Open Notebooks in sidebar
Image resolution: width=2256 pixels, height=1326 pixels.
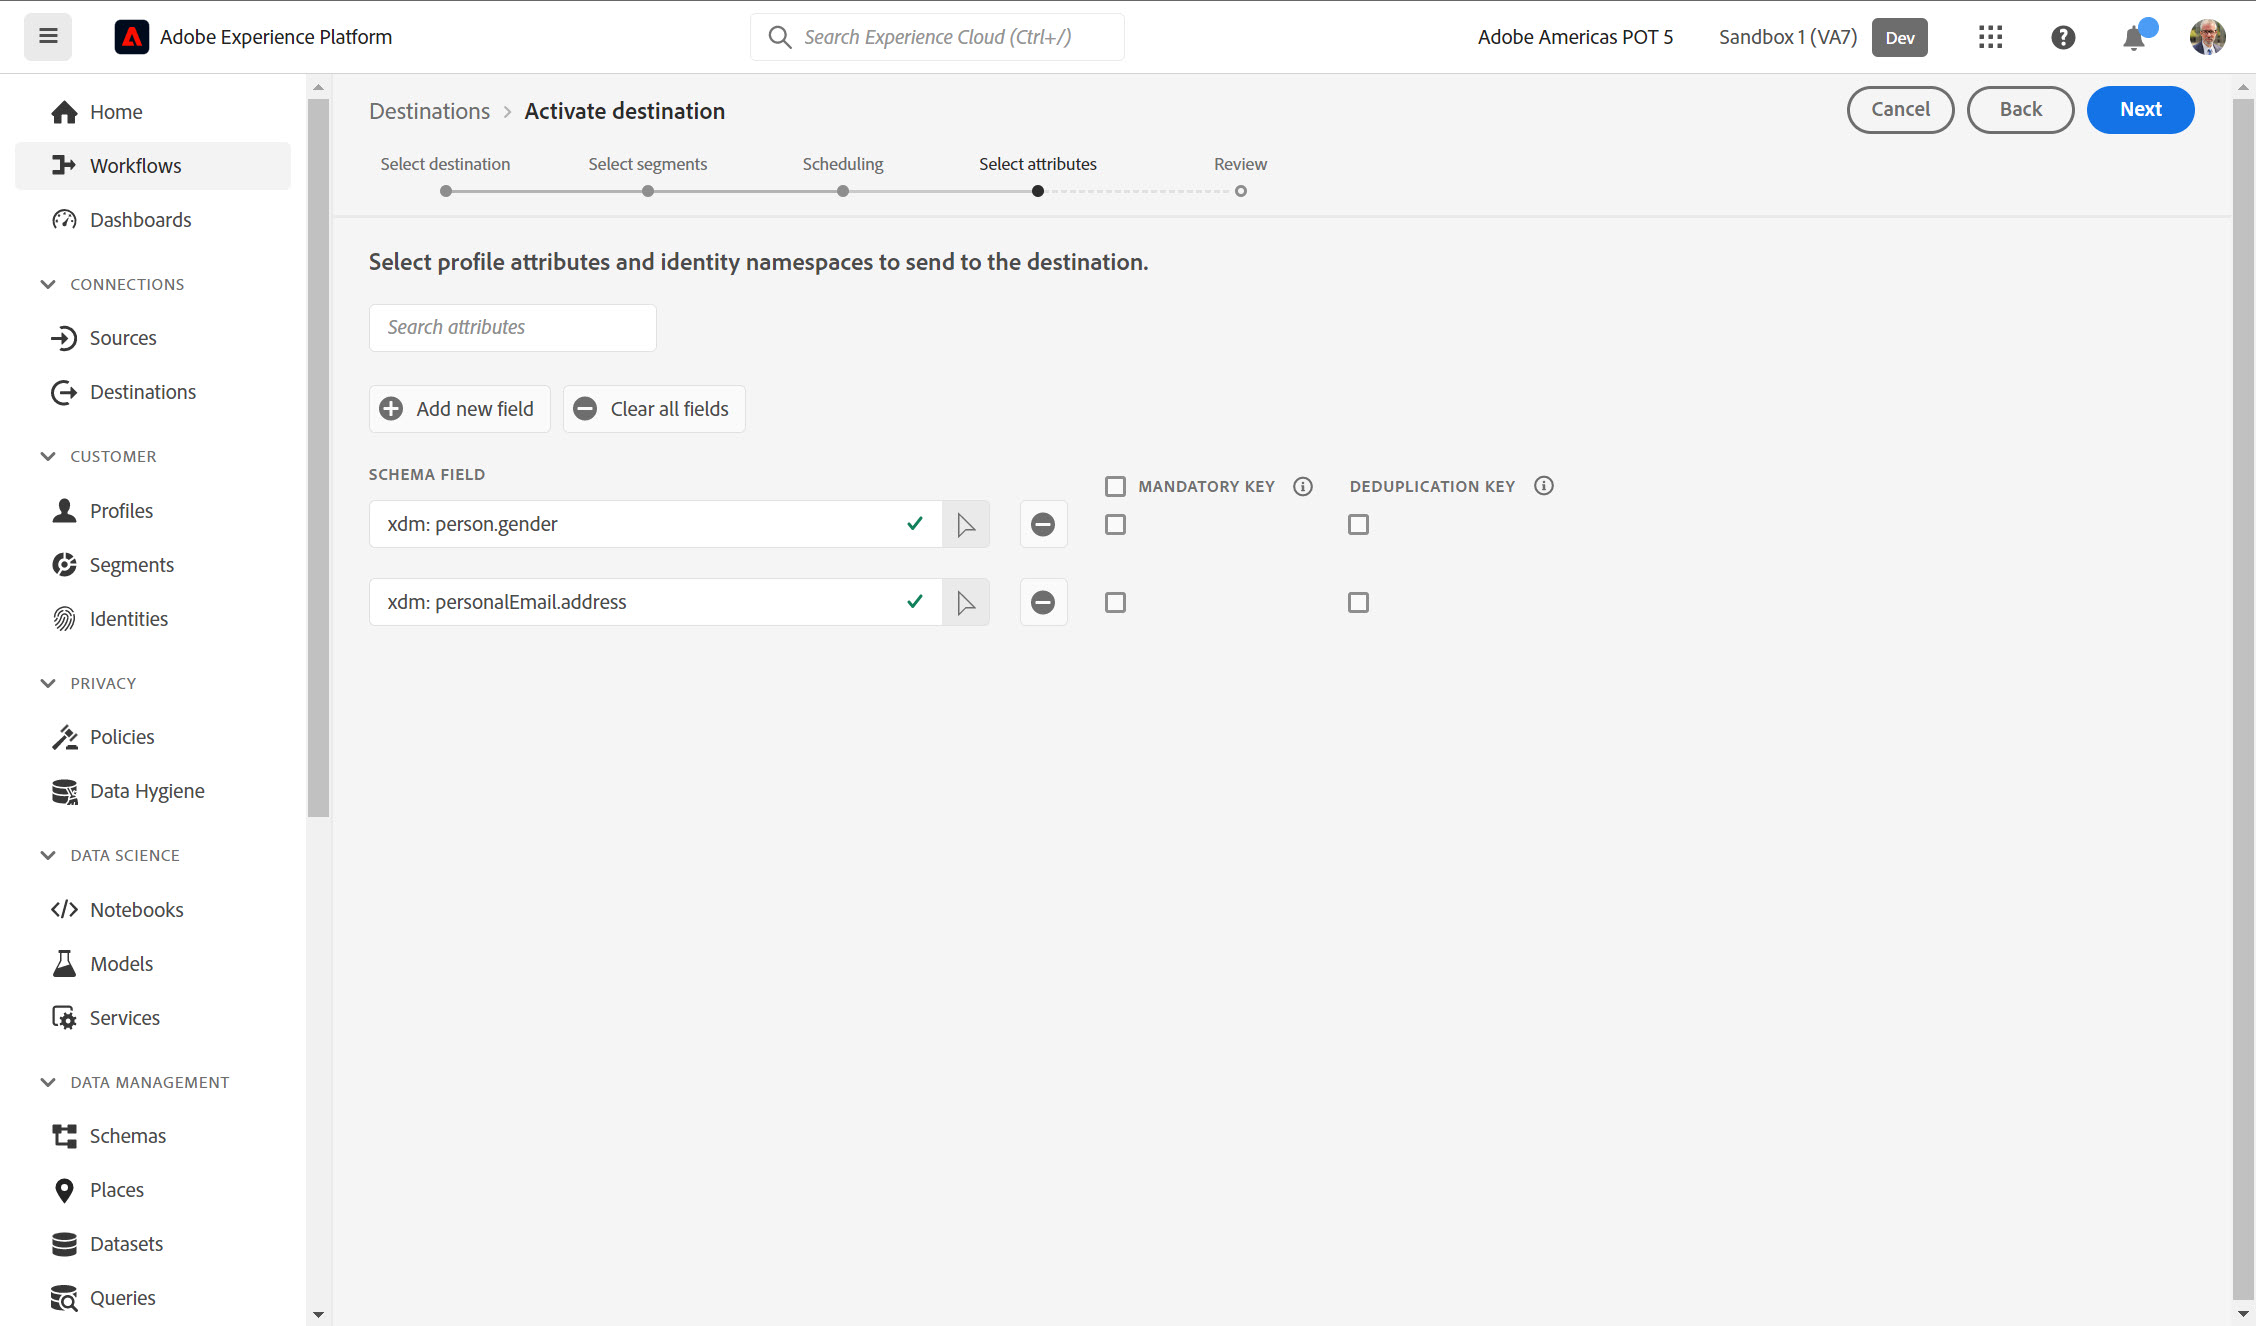[153, 910]
